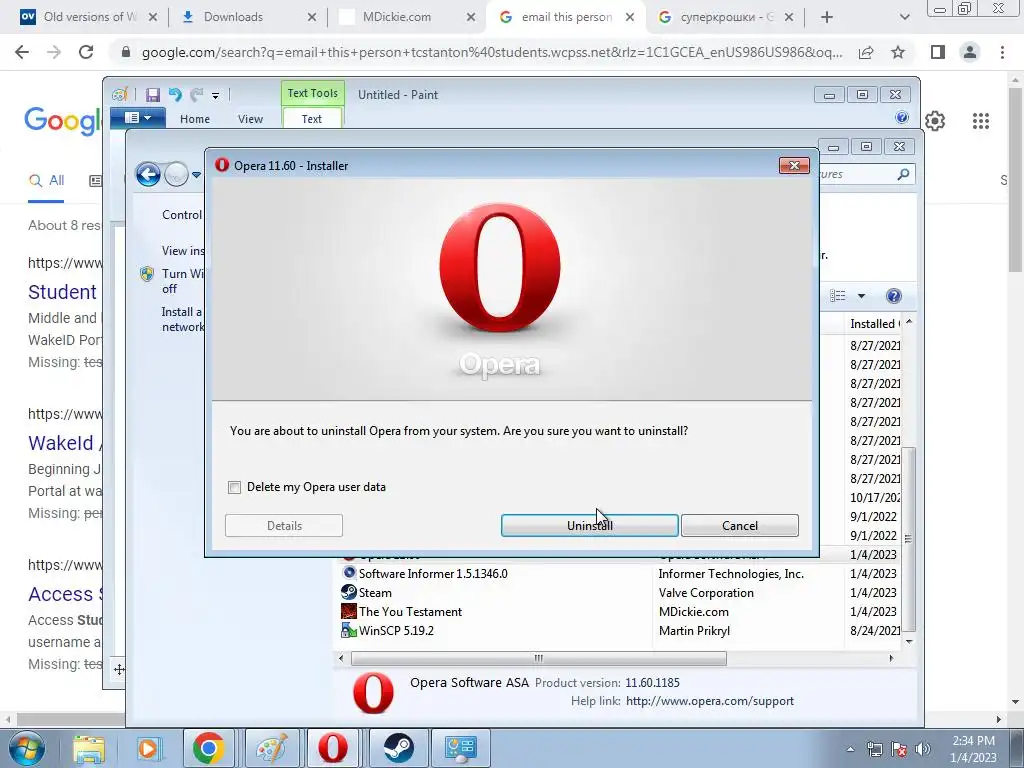Click the Steam icon in programs list

[349, 592]
